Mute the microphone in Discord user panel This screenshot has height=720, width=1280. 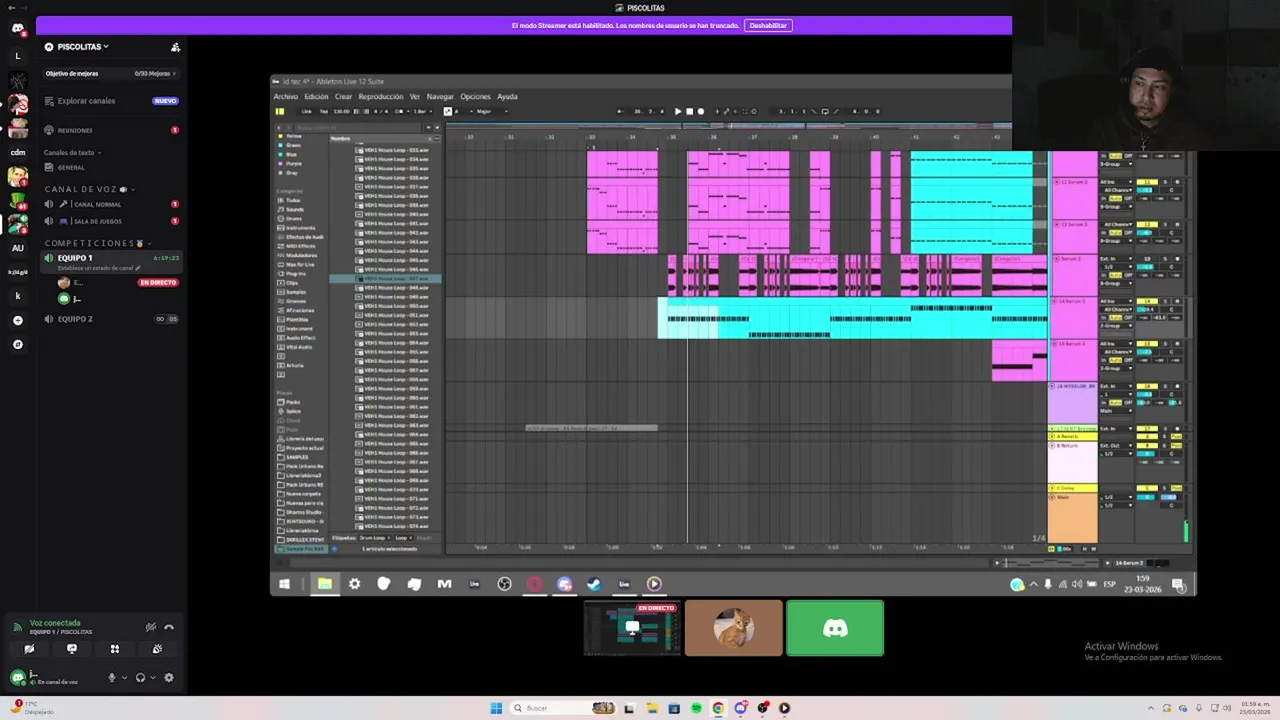[x=112, y=677]
